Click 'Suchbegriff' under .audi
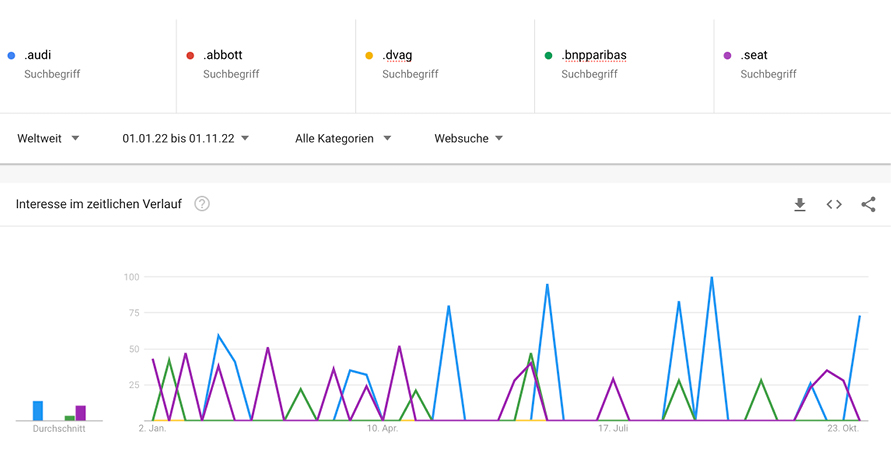The image size is (891, 452). [52, 74]
